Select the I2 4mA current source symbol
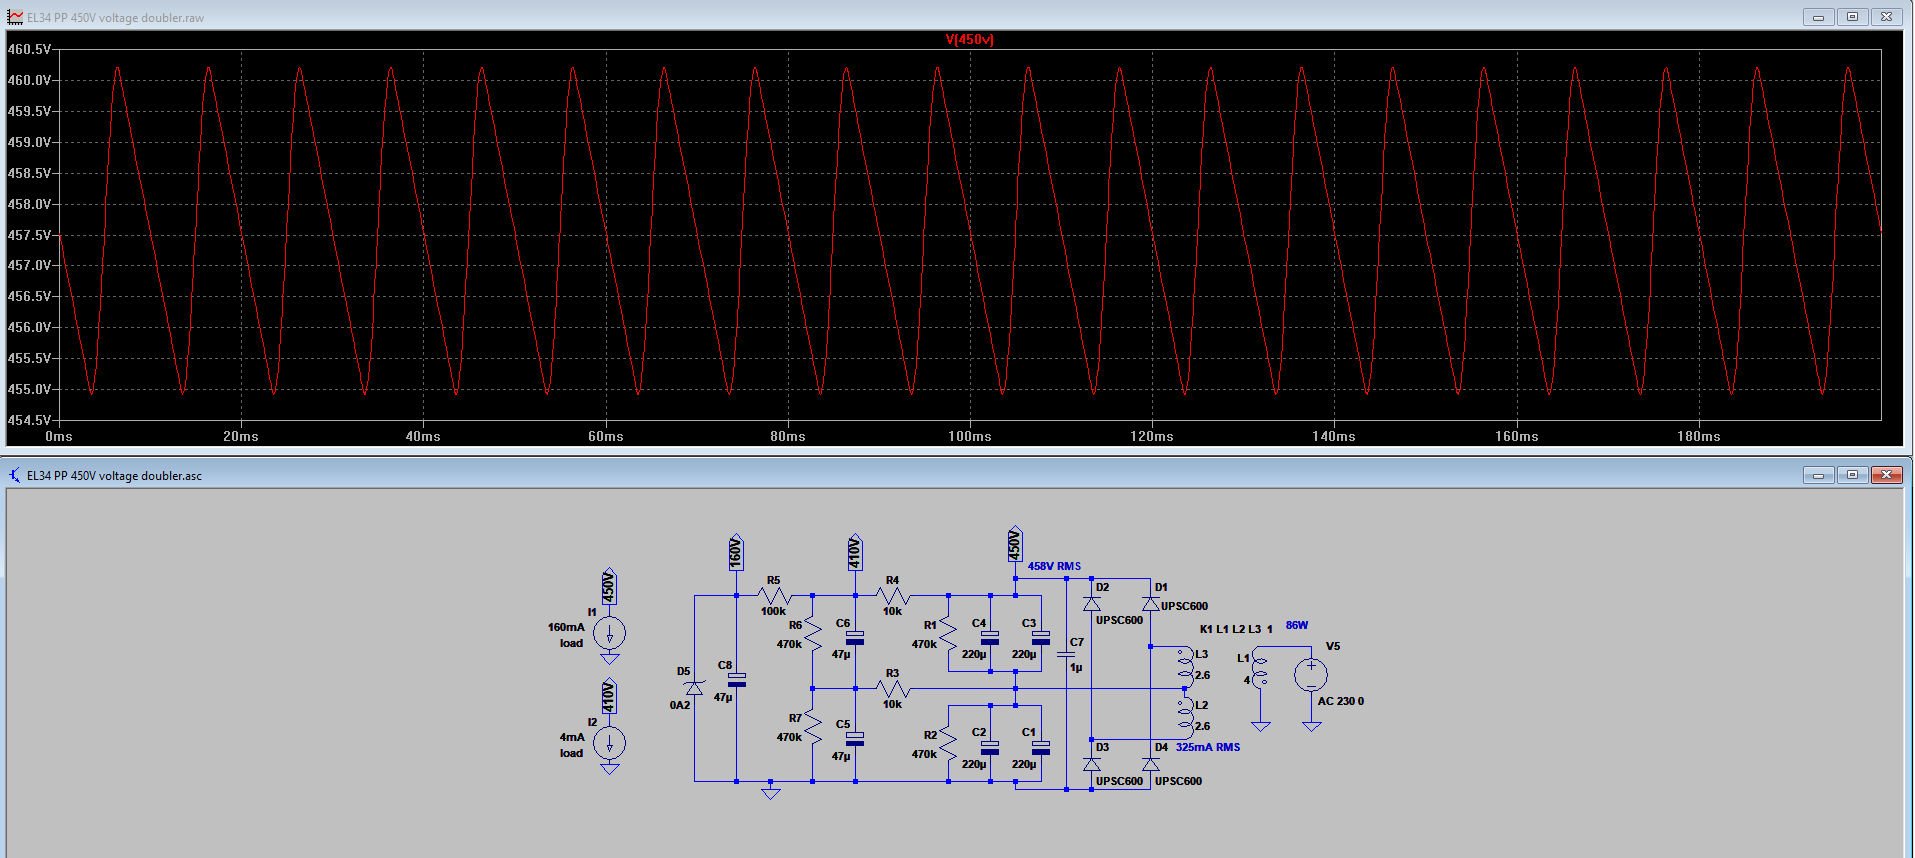1915x858 pixels. tap(609, 742)
